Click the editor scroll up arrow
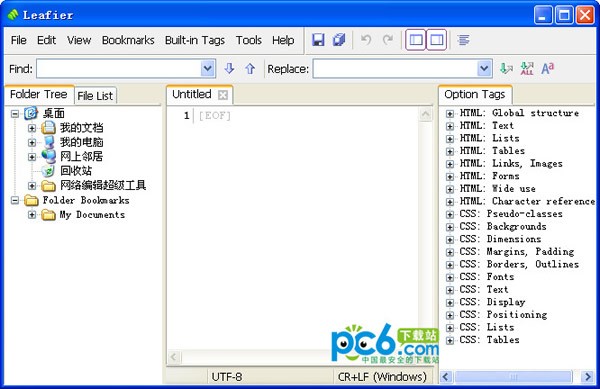600x389 pixels. coord(426,114)
